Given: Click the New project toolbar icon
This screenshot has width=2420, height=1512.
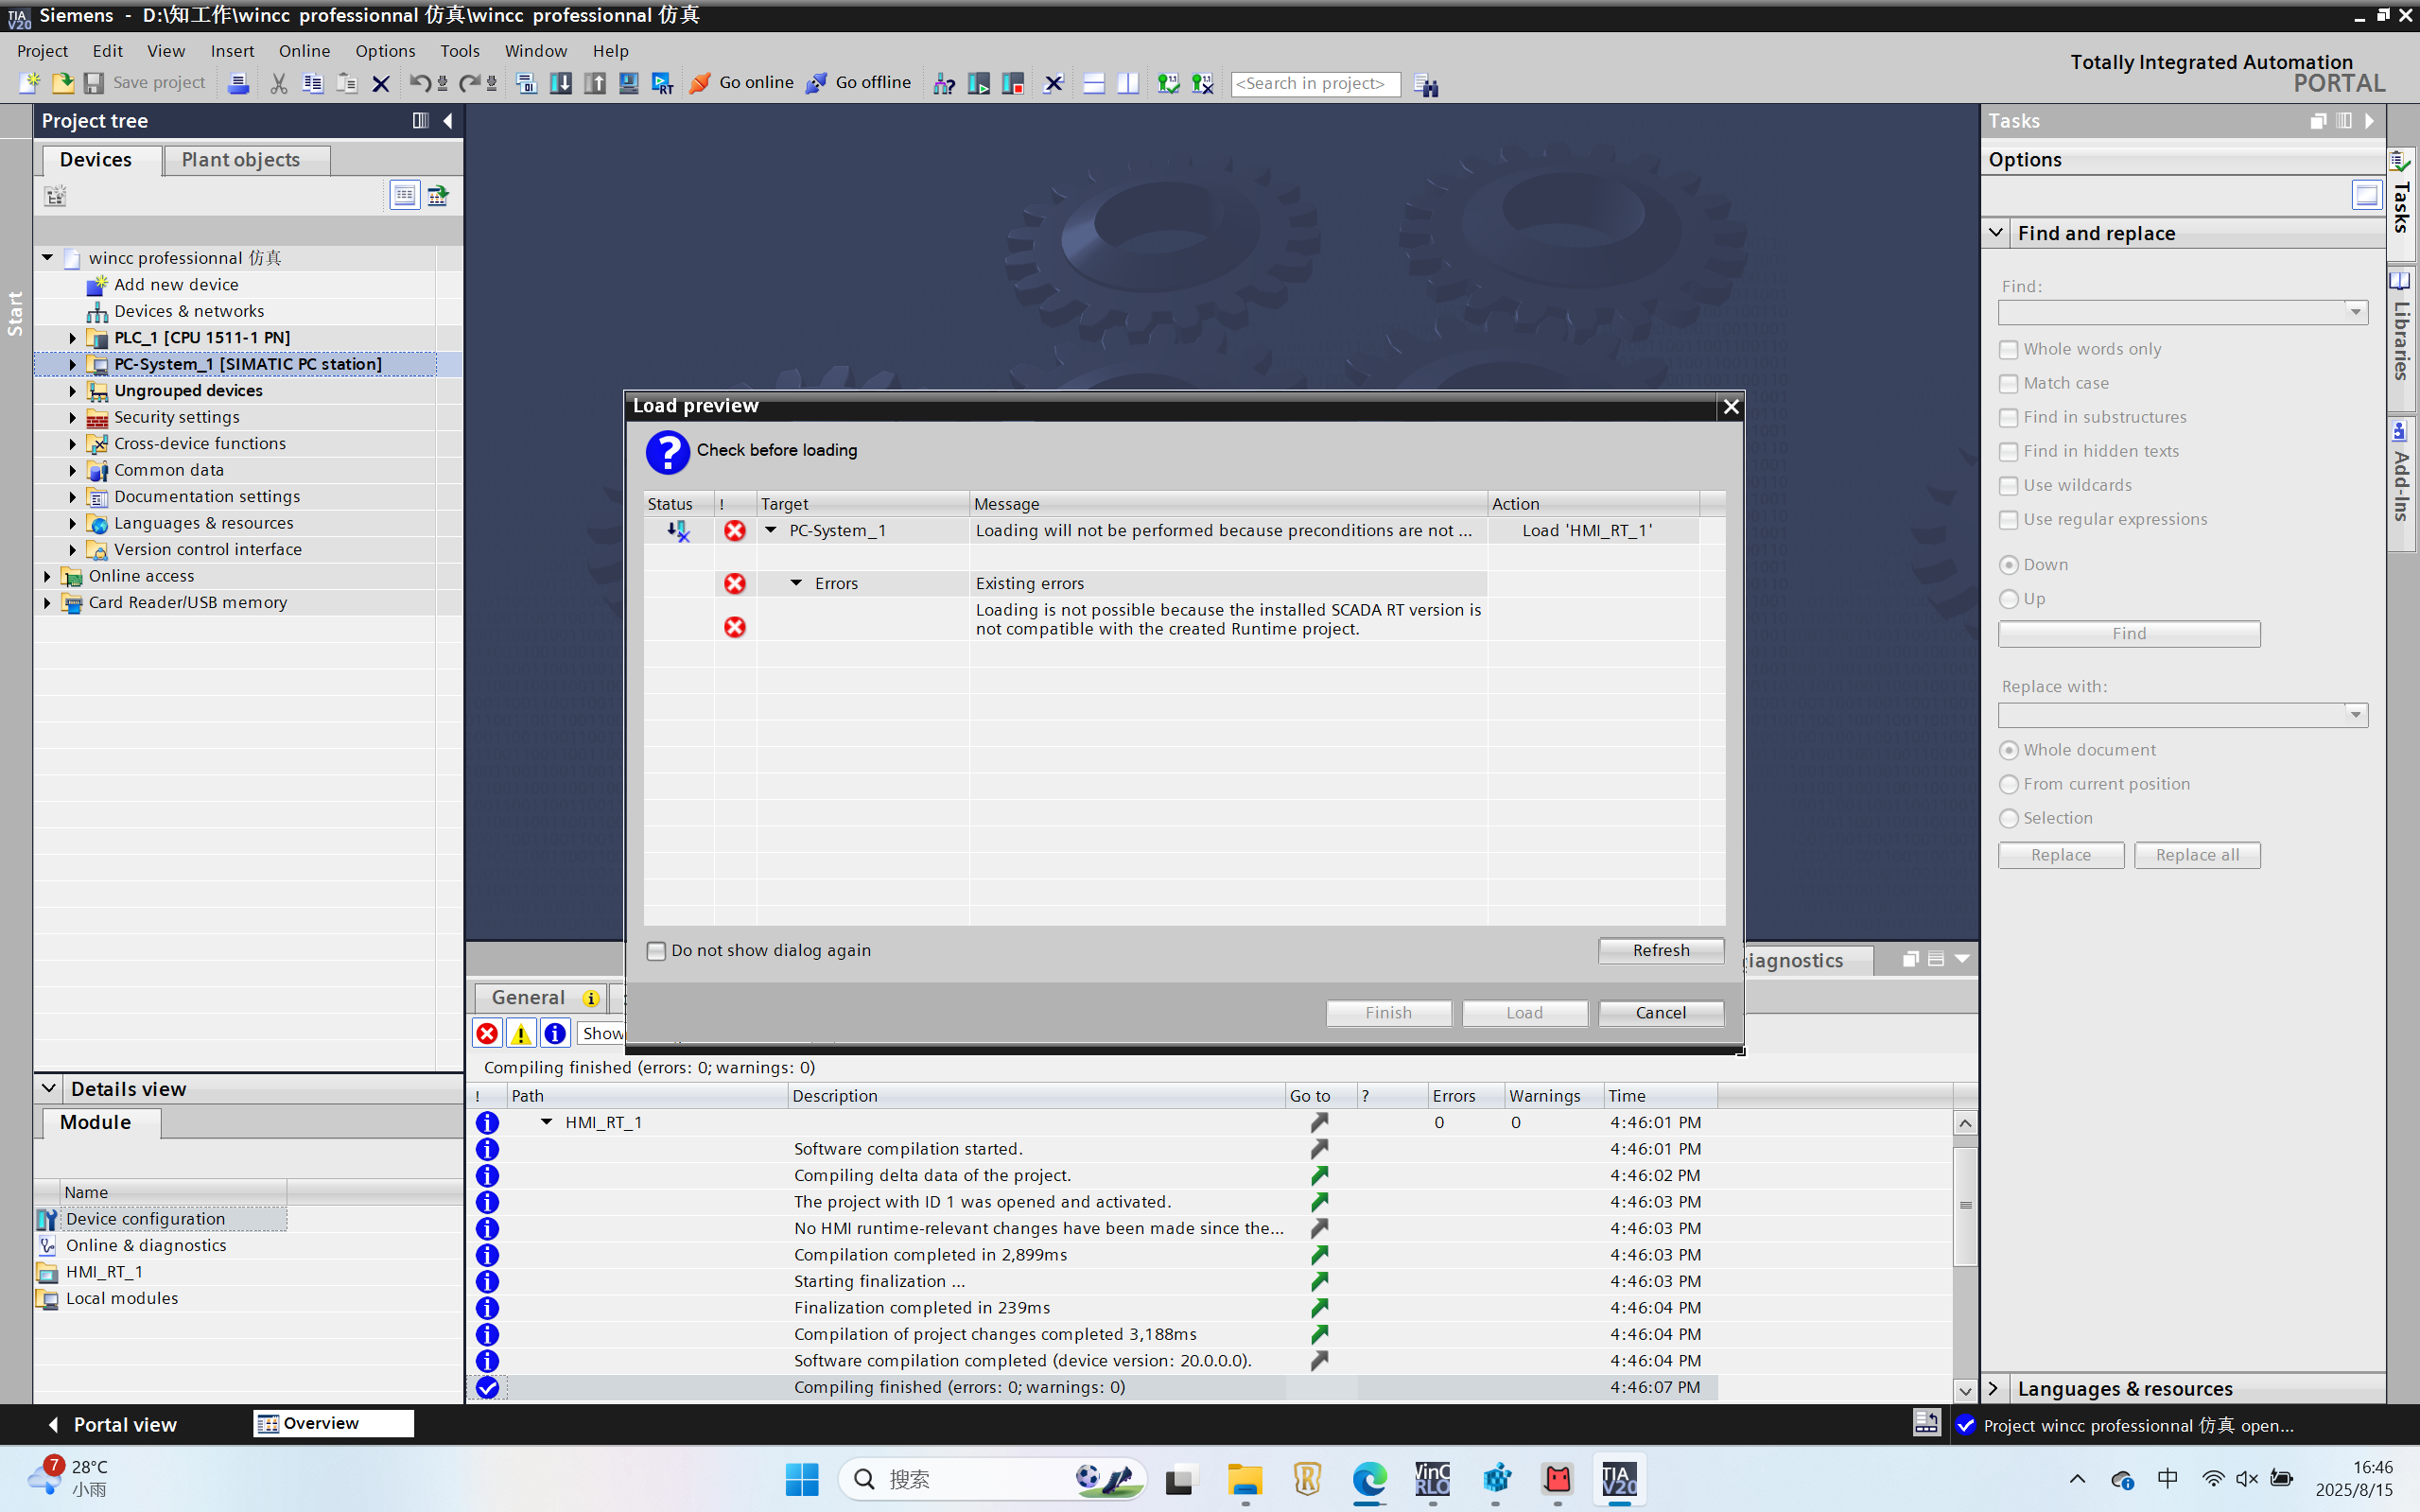Looking at the screenshot, I should tap(29, 83).
